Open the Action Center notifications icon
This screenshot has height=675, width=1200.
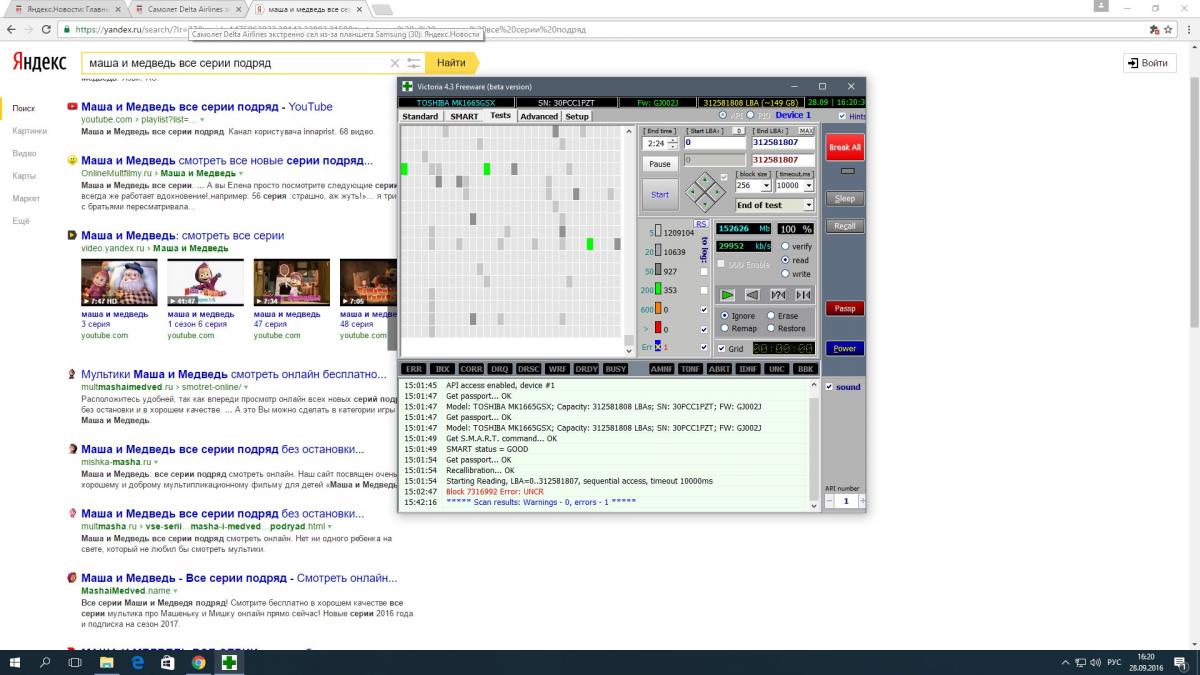[x=1181, y=662]
